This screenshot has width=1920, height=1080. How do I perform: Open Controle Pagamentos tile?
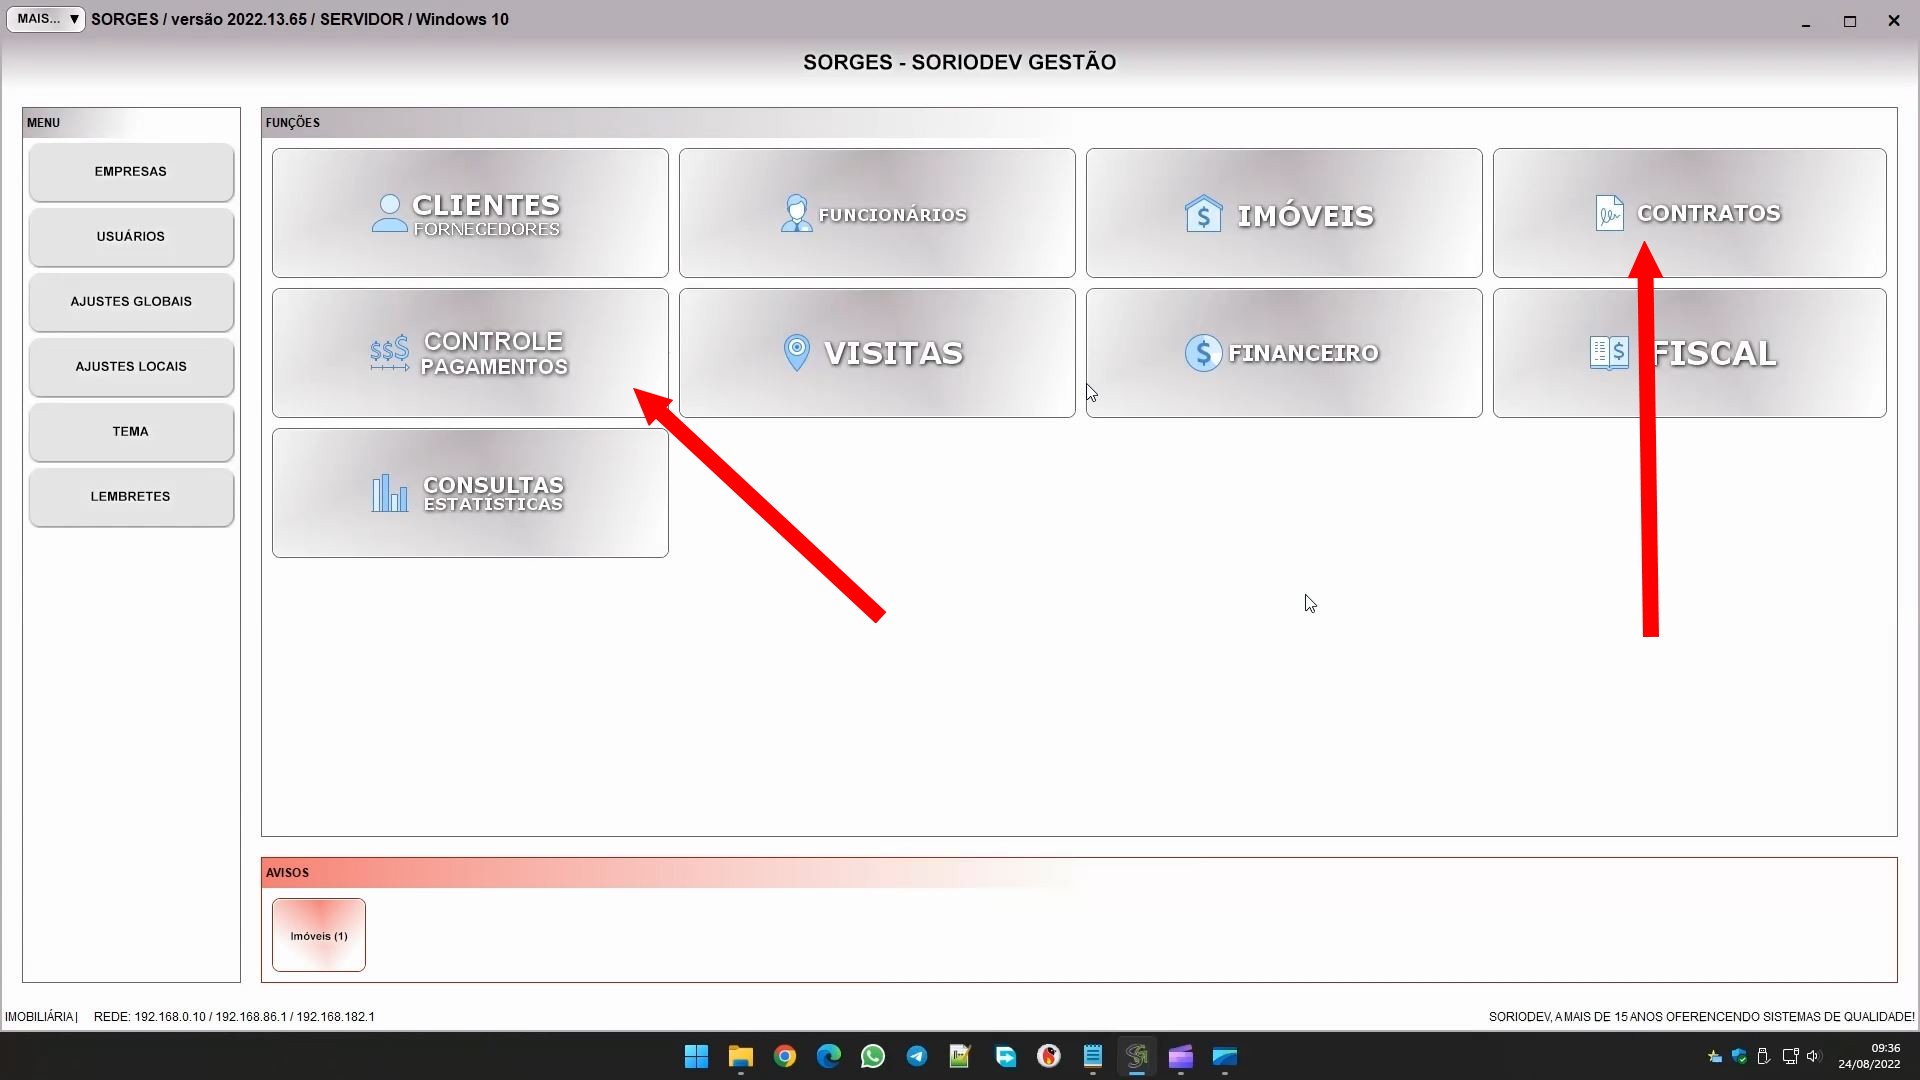click(470, 353)
